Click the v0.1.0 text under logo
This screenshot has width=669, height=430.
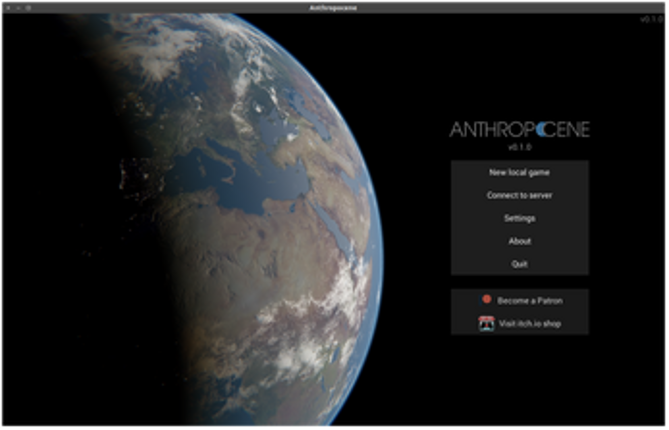tap(520, 147)
